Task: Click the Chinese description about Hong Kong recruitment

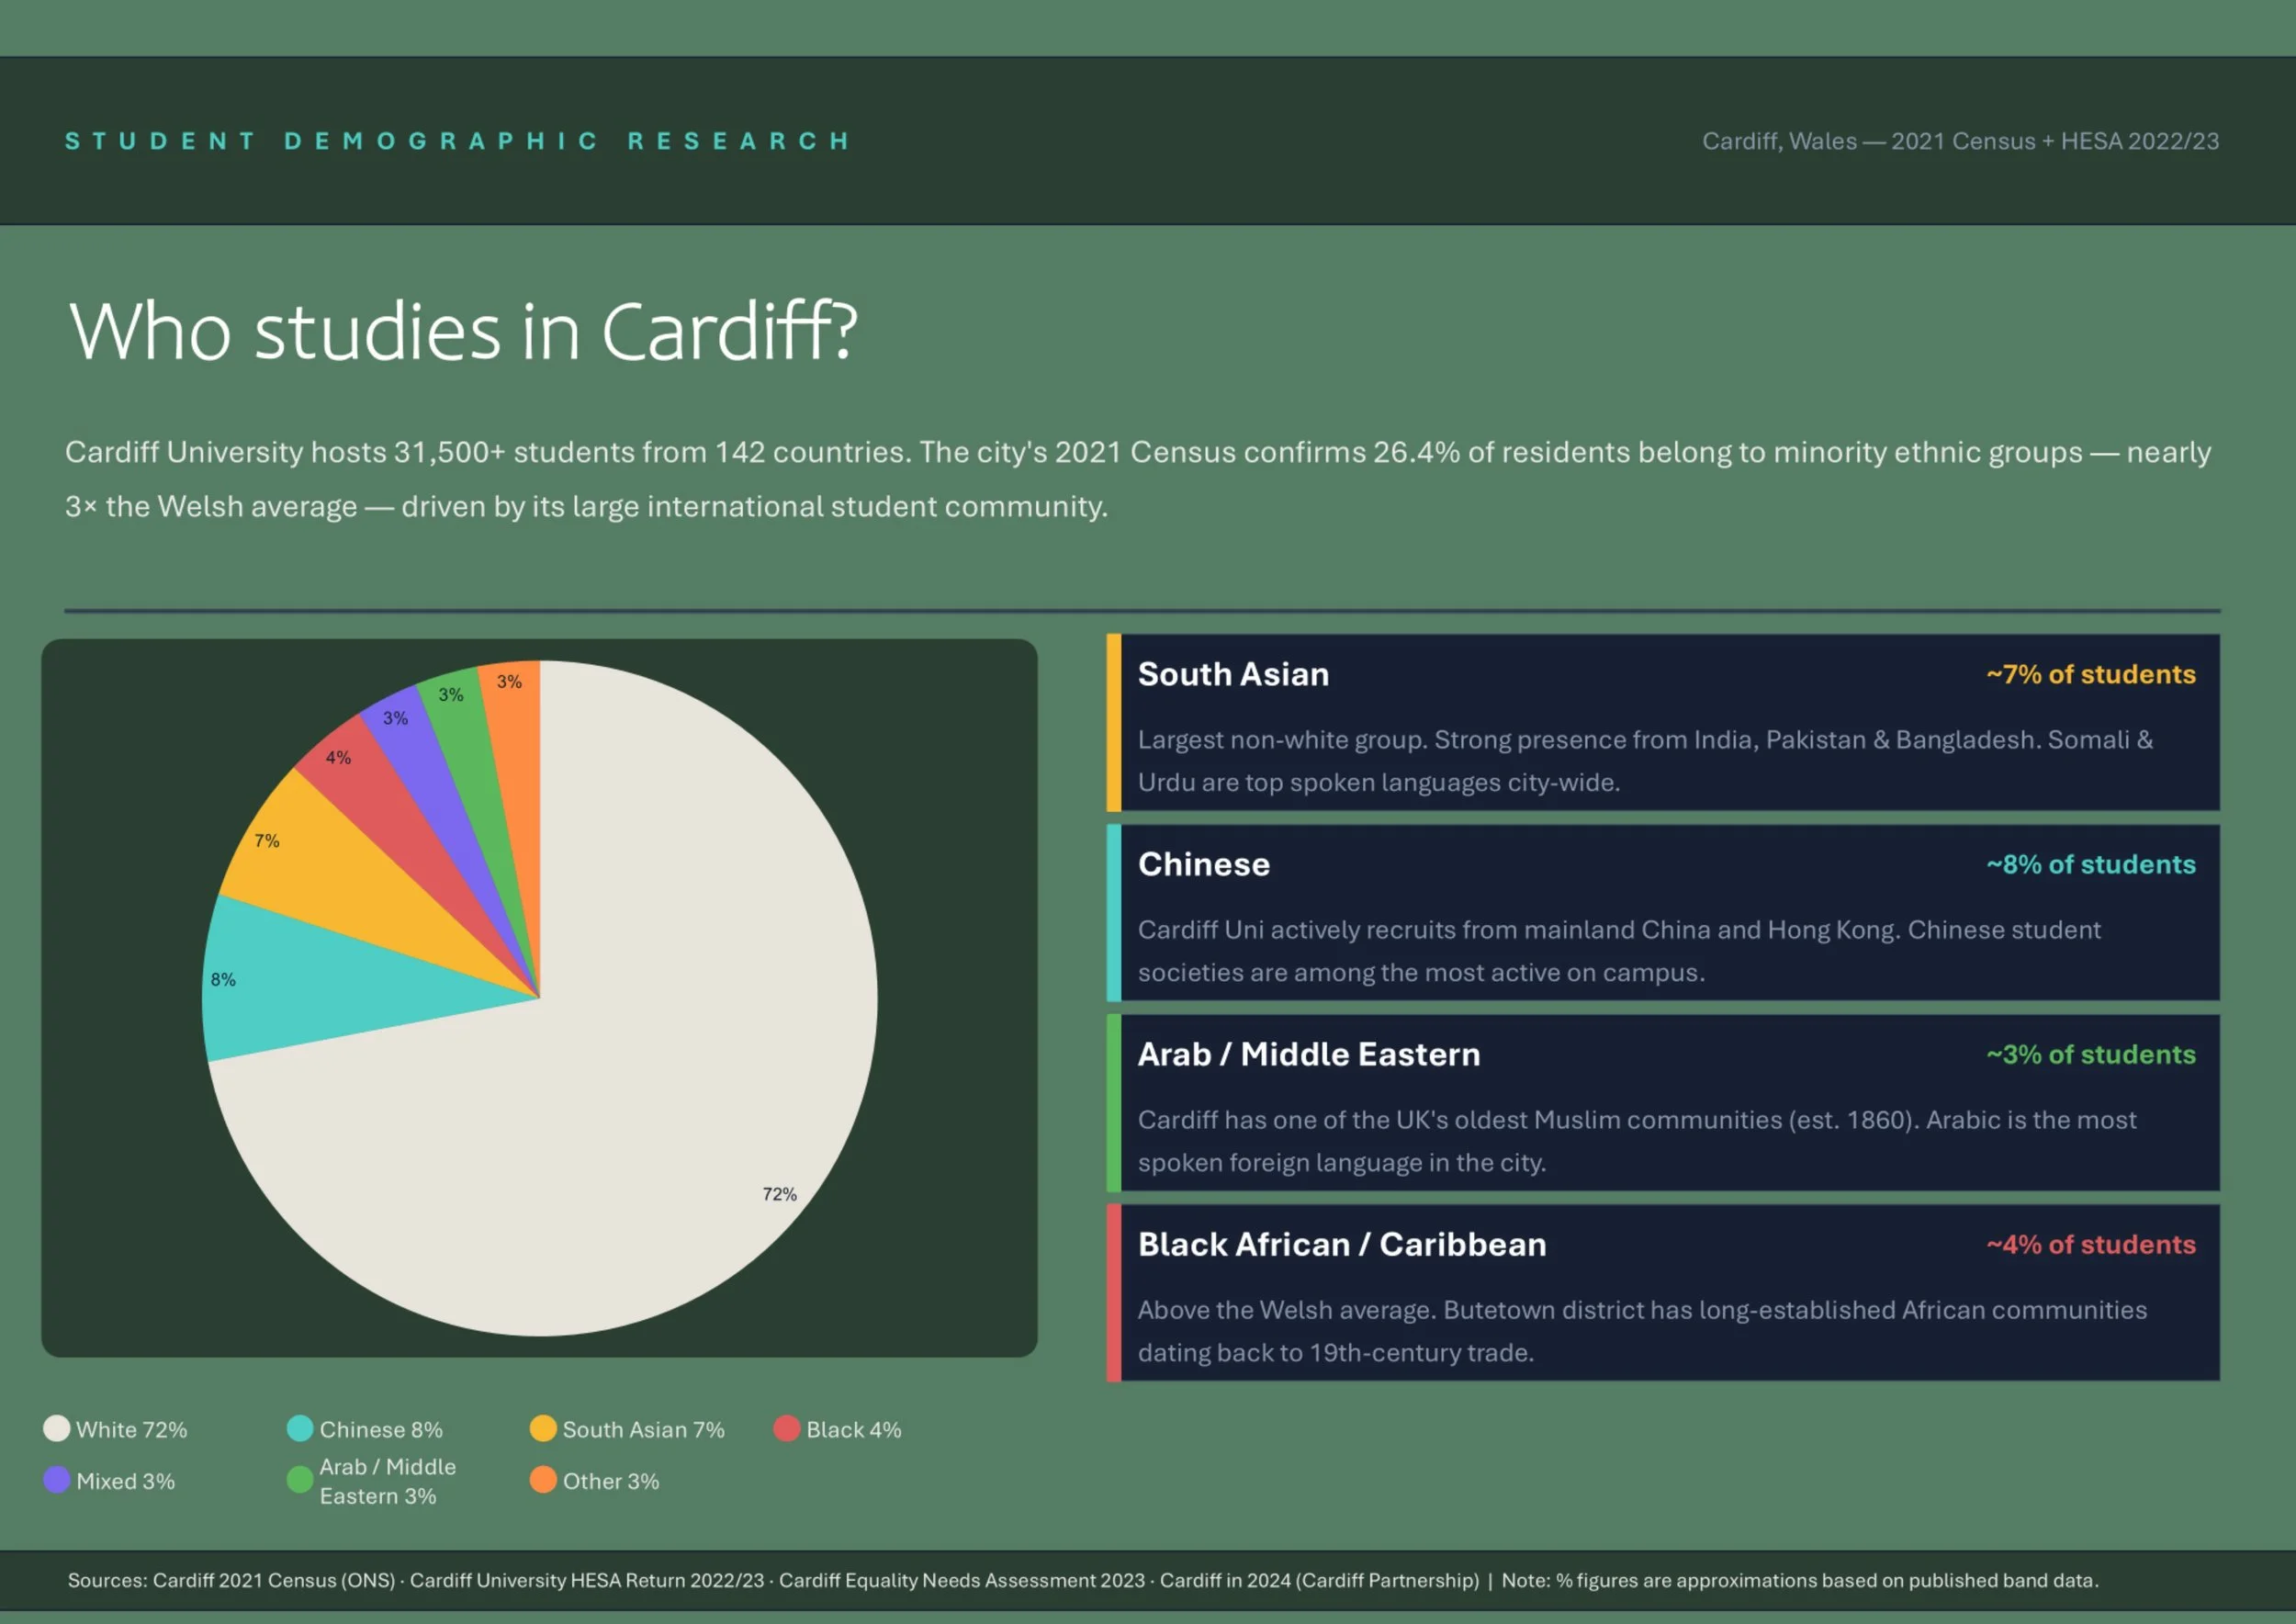Action: point(1619,951)
